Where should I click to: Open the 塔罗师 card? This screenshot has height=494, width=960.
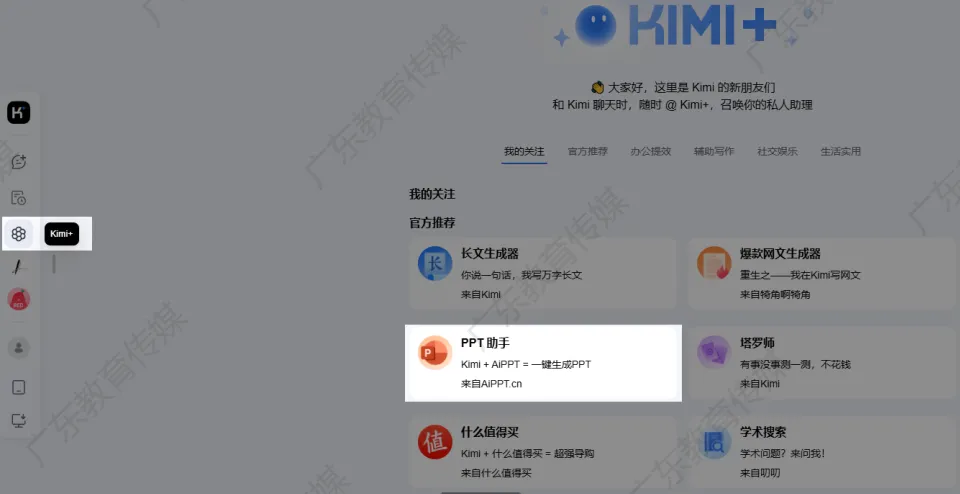click(825, 362)
